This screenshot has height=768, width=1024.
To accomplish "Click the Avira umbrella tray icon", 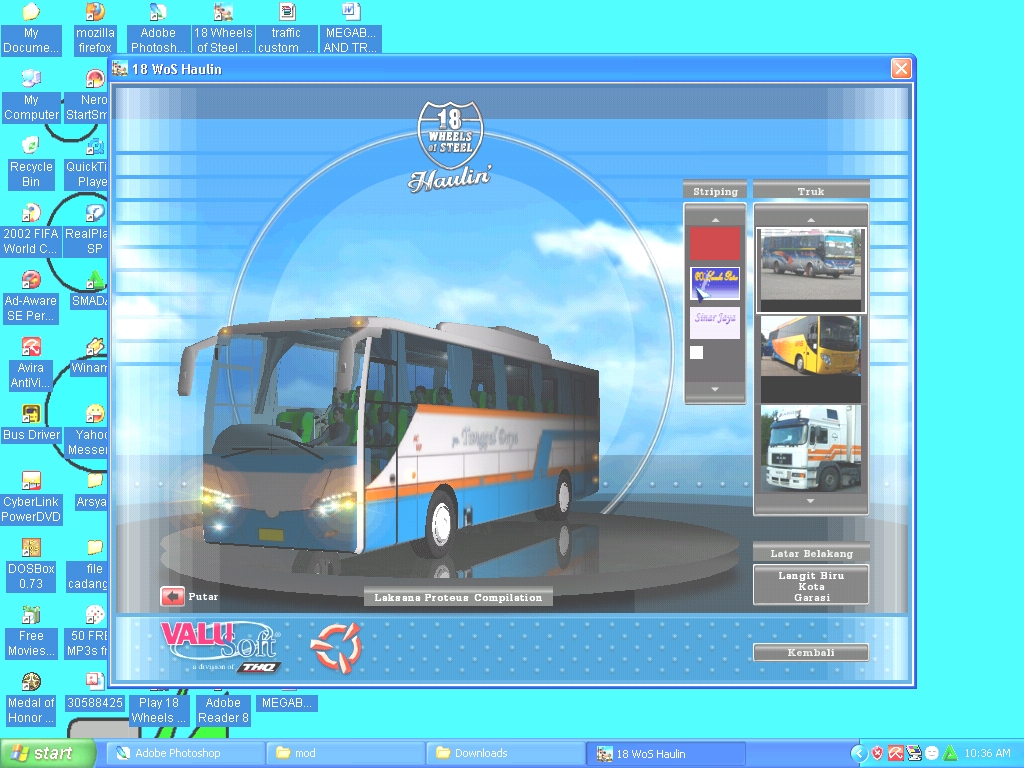I will point(895,754).
